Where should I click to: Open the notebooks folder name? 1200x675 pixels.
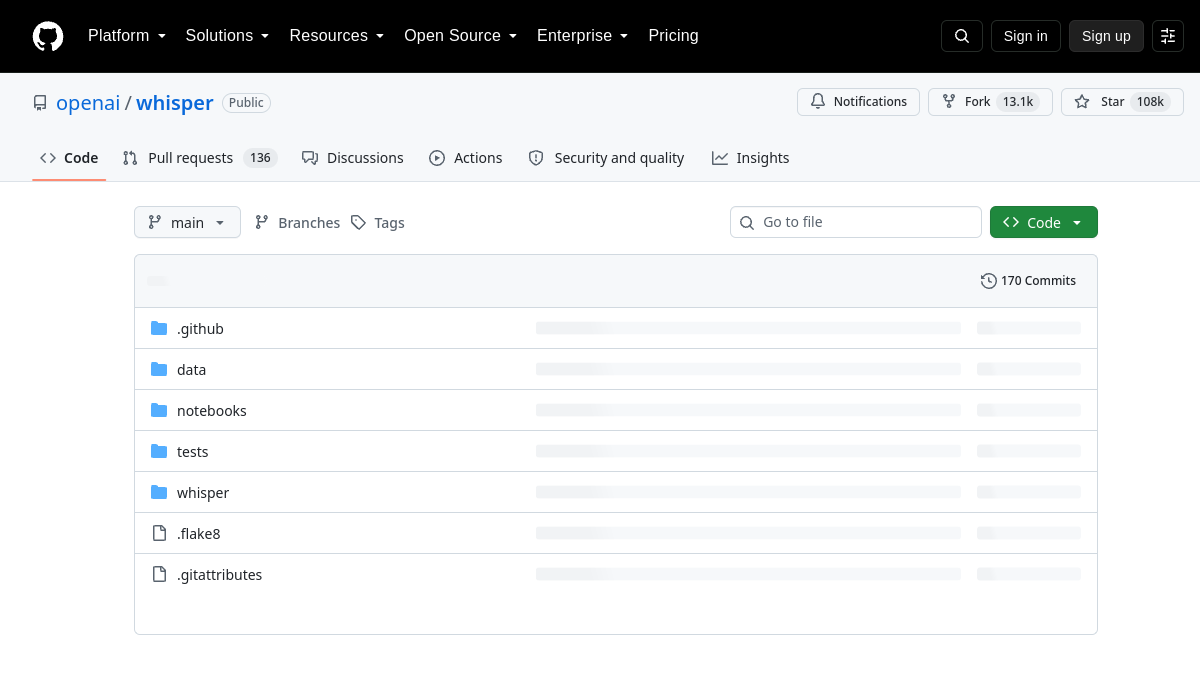click(212, 411)
